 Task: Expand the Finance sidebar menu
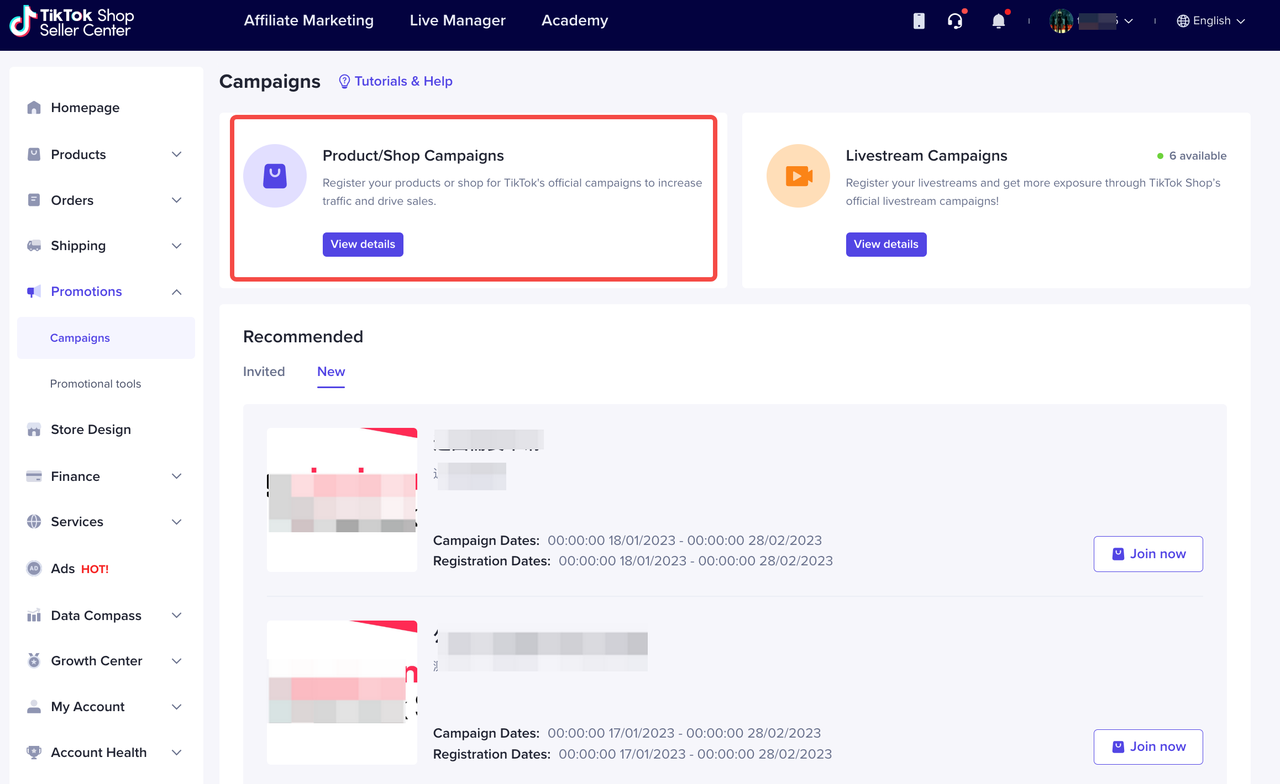pos(177,476)
